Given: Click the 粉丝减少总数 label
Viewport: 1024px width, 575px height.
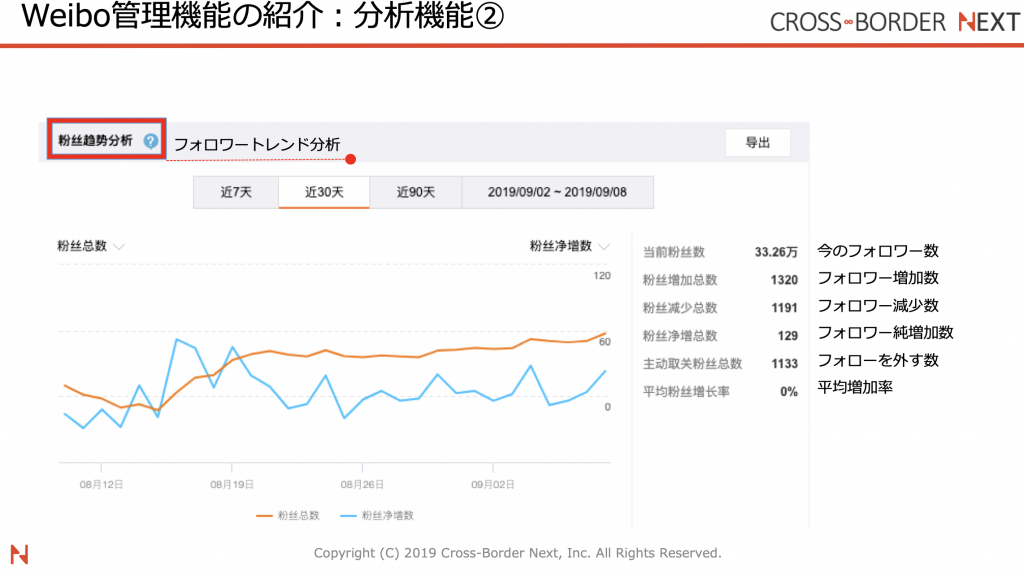Looking at the screenshot, I should (680, 308).
